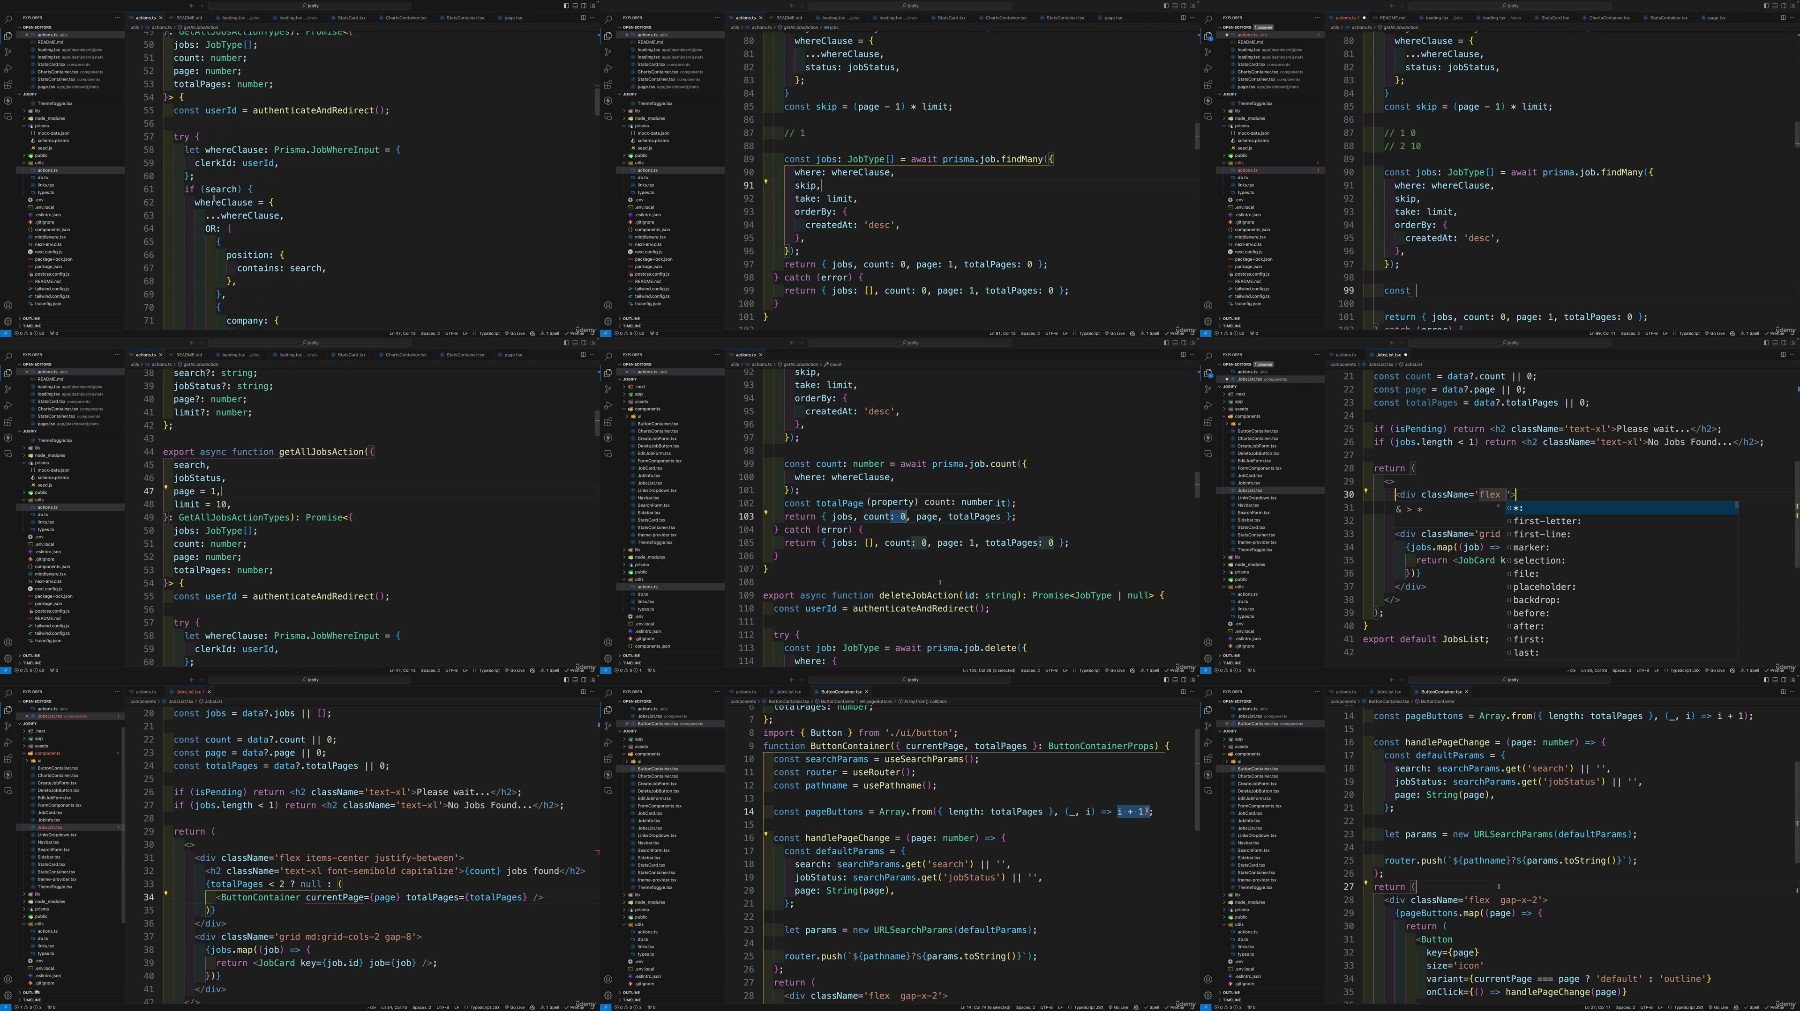This screenshot has width=1800, height=1011.
Task: Switch to page.tsx tab in the '// 2 10' window
Action: coord(1715,17)
